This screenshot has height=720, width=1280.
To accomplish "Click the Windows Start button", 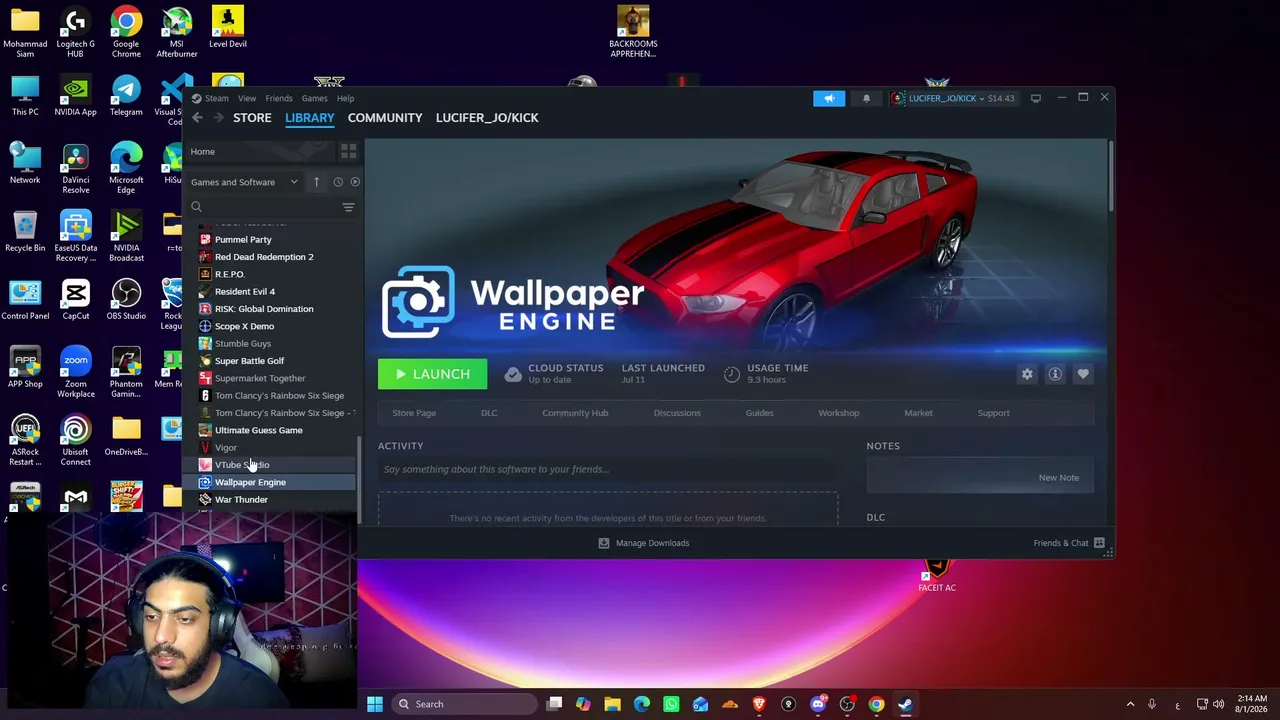I will coord(374,704).
